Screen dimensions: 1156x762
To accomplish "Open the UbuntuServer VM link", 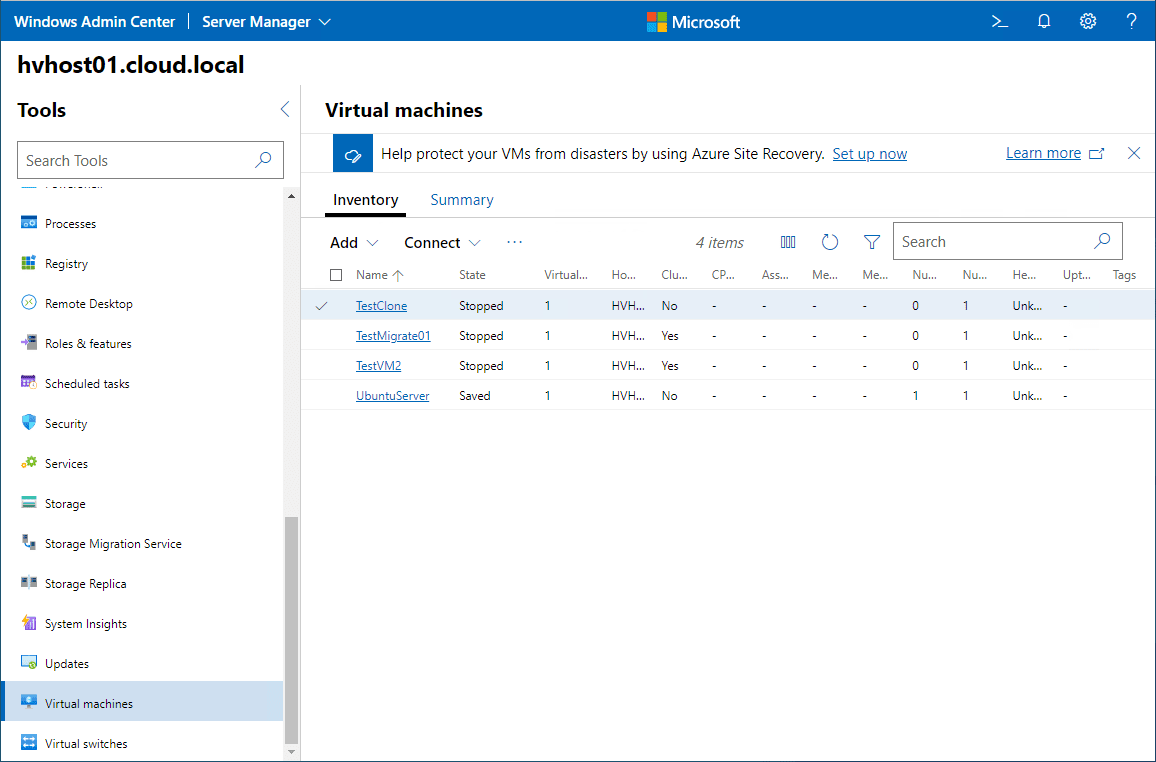I will click(x=392, y=396).
